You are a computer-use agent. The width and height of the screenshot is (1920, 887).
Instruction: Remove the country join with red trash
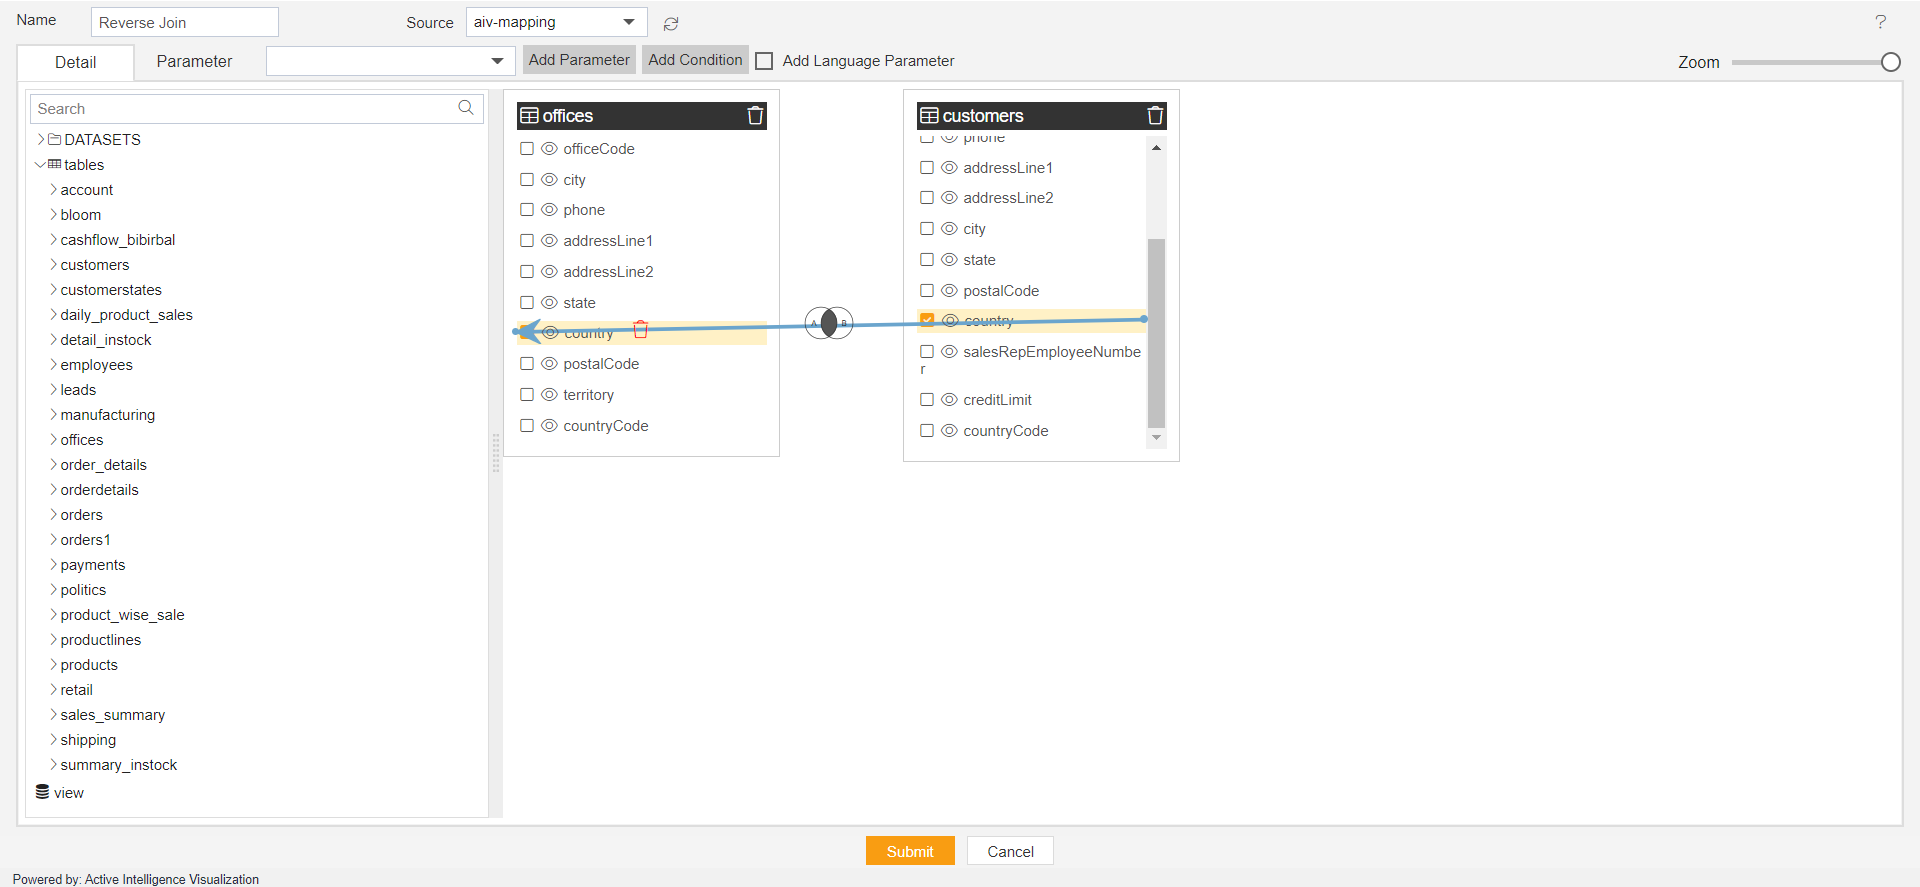click(x=641, y=329)
